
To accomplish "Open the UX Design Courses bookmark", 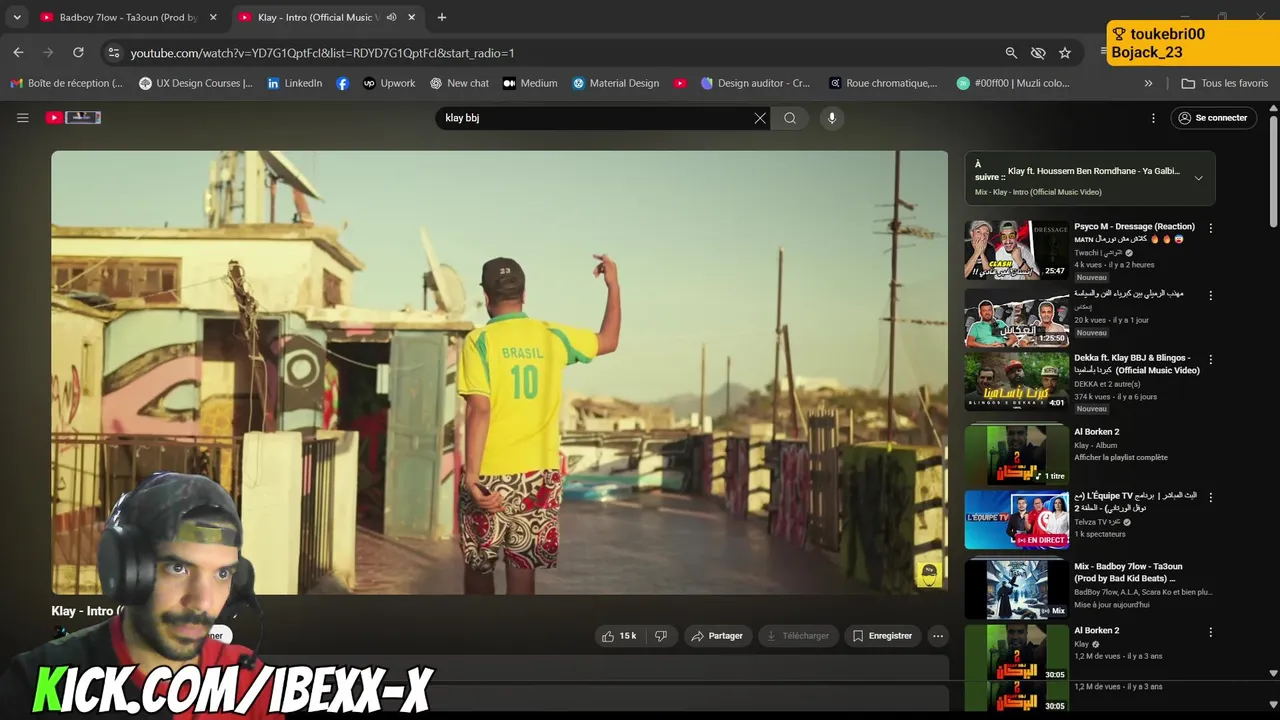I will click(x=196, y=84).
